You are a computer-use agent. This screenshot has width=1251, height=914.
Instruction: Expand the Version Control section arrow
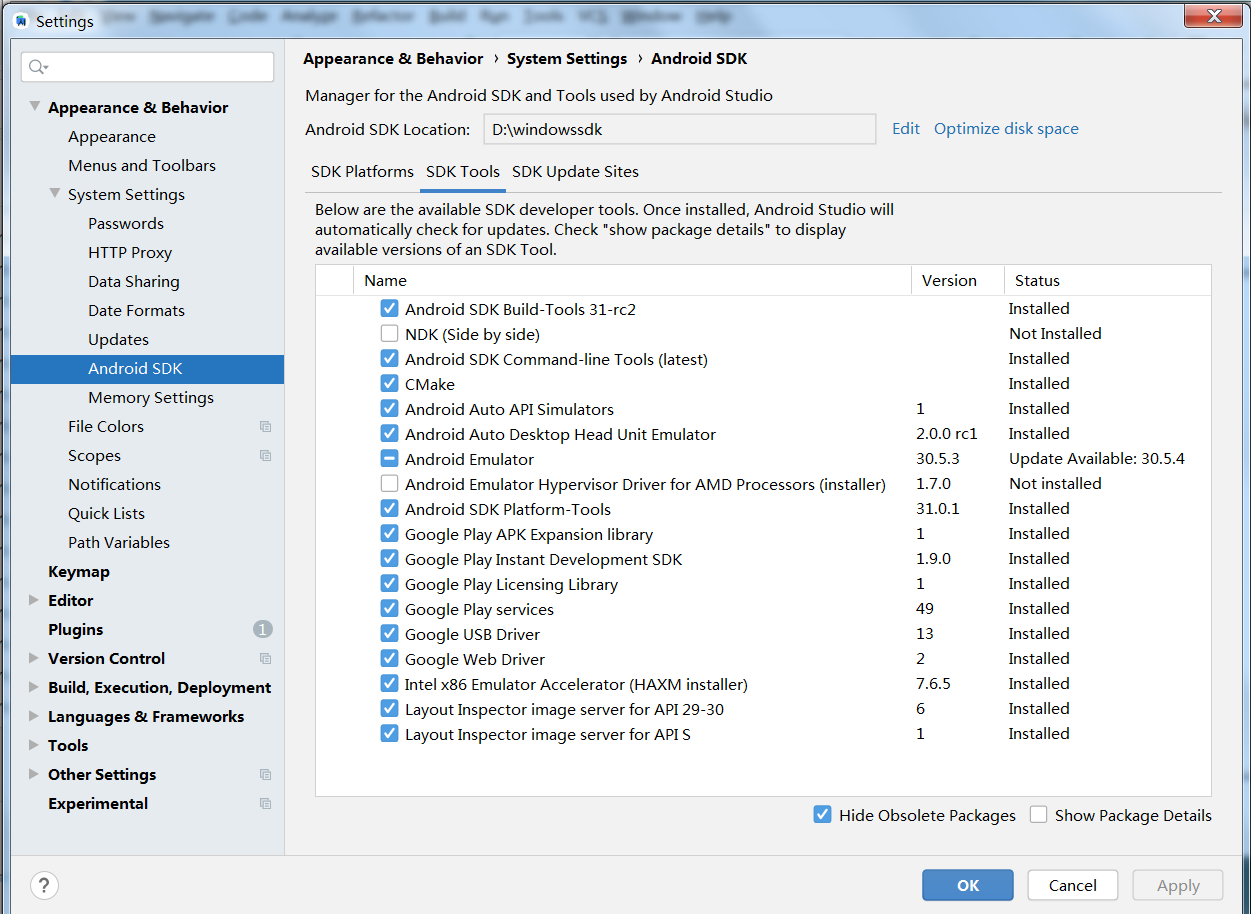pos(35,658)
